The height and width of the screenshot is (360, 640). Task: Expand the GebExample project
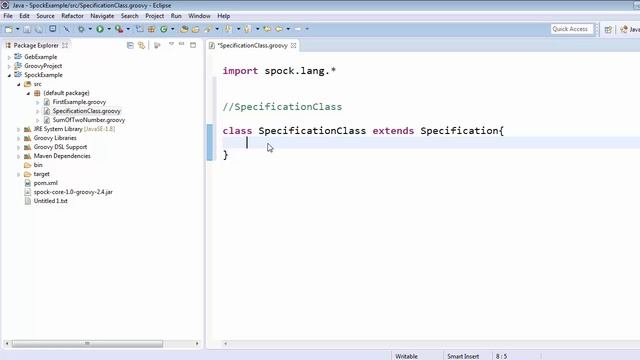coord(9,57)
